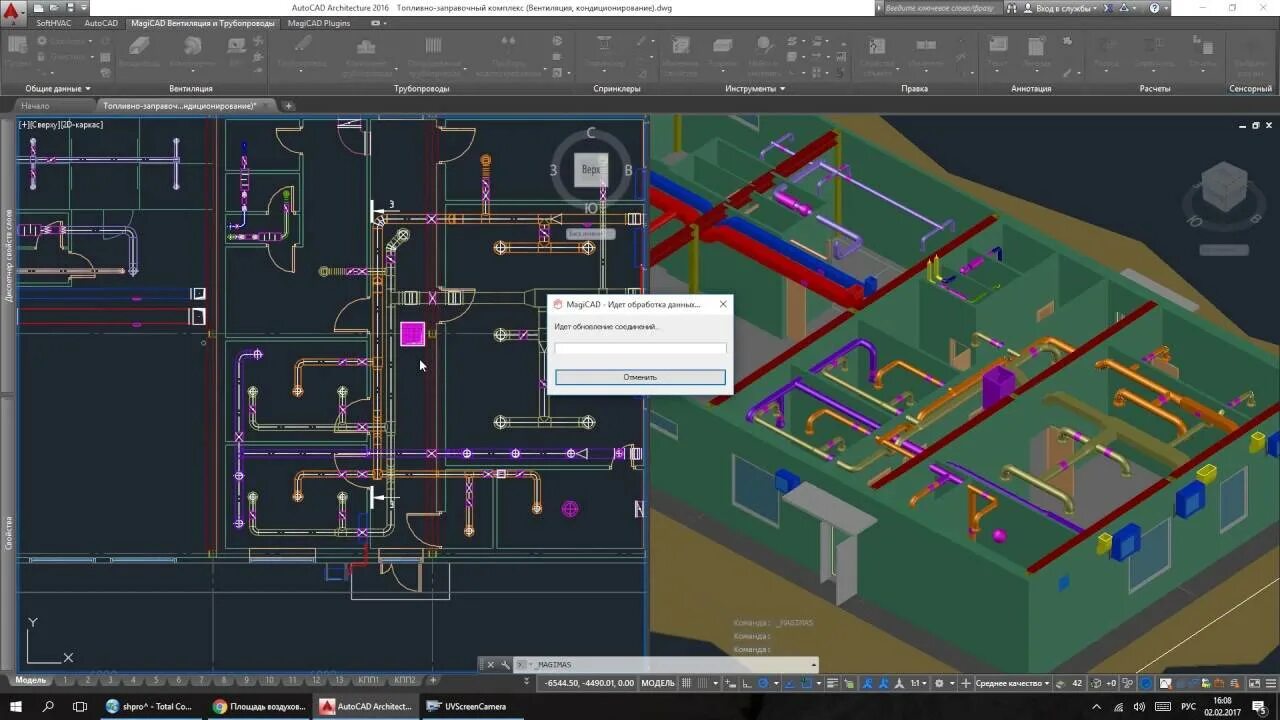Toggle the drawing grid display in status bar
This screenshot has width=1280, height=720.
point(688,683)
